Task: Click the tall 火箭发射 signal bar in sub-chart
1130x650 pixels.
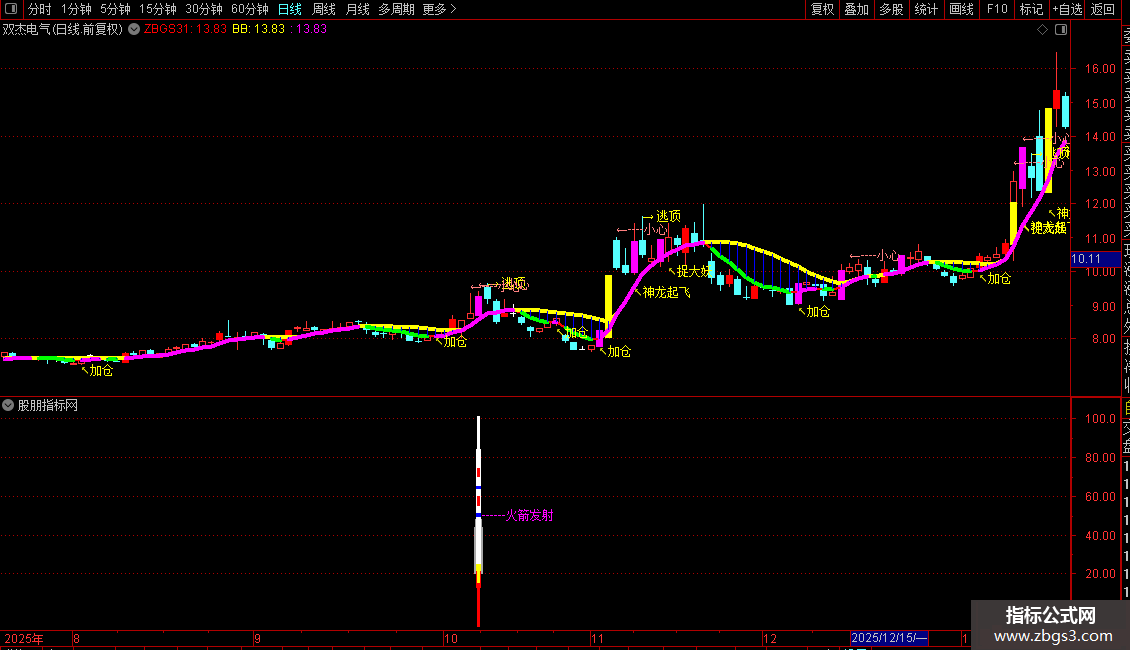Action: [x=479, y=520]
